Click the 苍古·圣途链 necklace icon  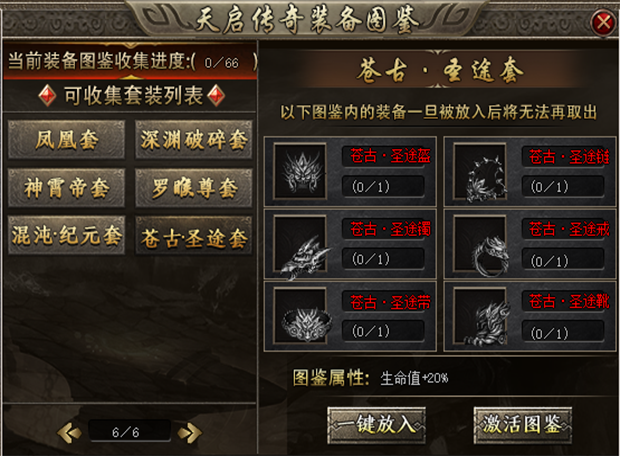[480, 171]
